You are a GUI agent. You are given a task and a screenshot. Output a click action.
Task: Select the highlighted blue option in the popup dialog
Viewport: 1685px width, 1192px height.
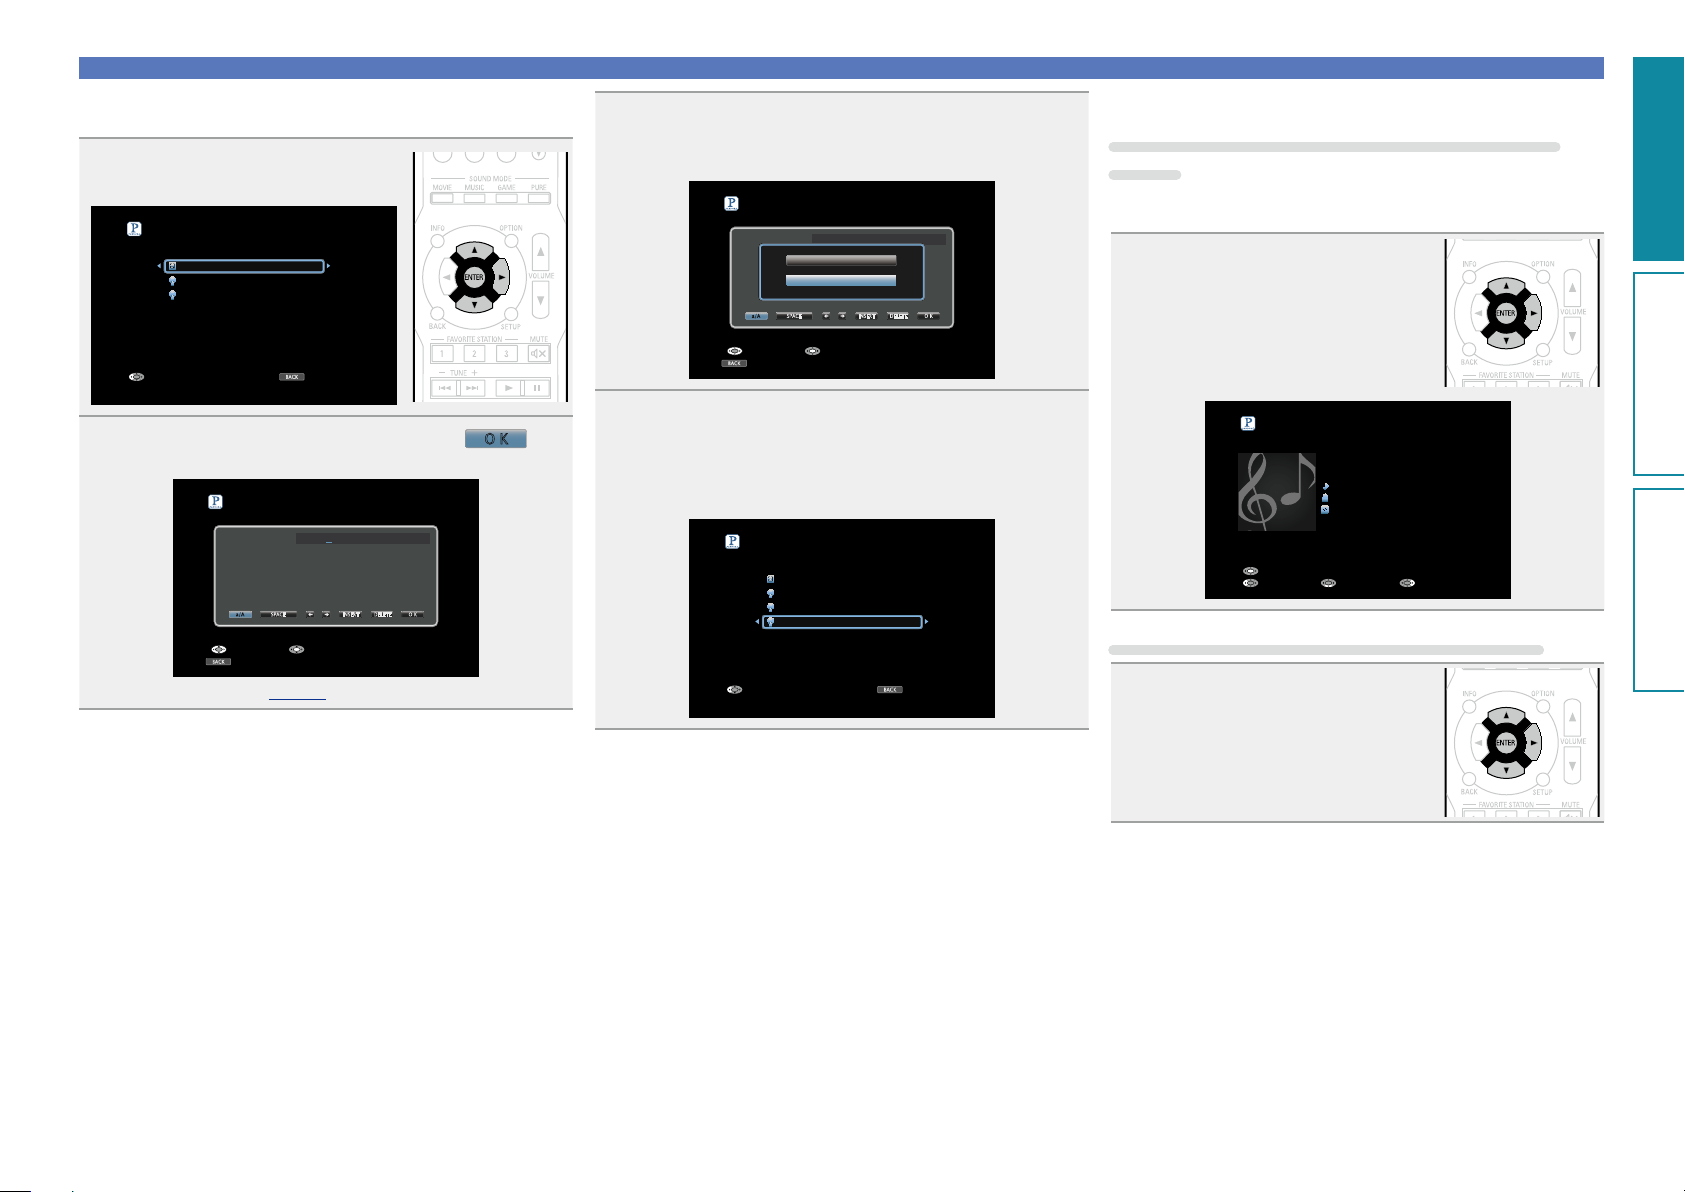(841, 280)
